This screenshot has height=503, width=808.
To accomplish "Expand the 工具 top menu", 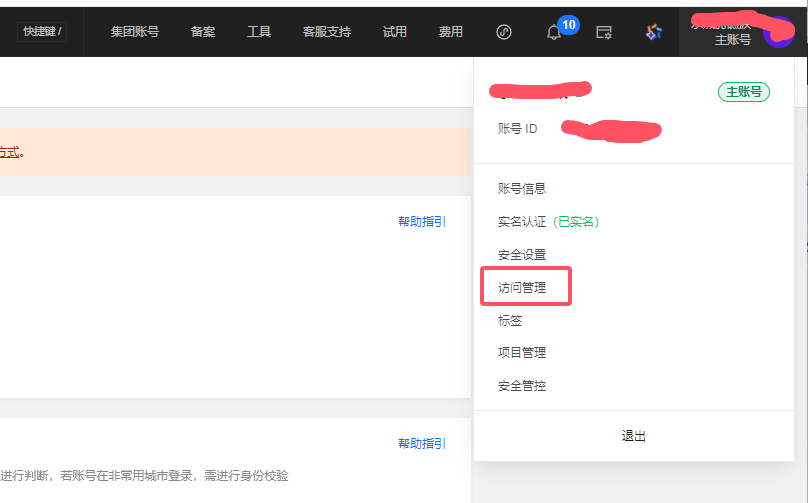I will point(259,32).
